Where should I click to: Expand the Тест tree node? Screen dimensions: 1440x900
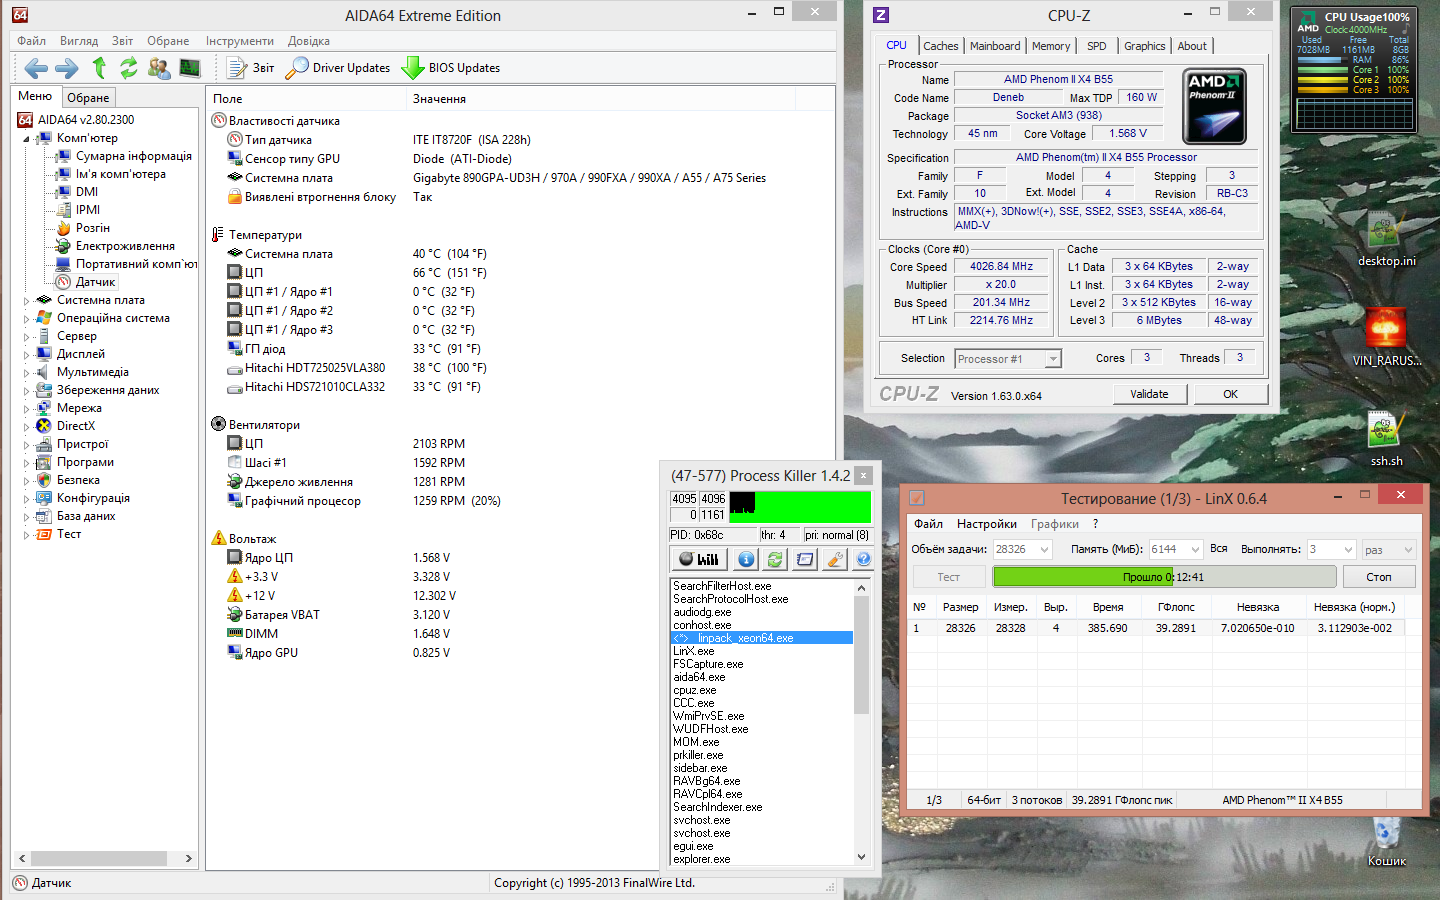coord(26,534)
